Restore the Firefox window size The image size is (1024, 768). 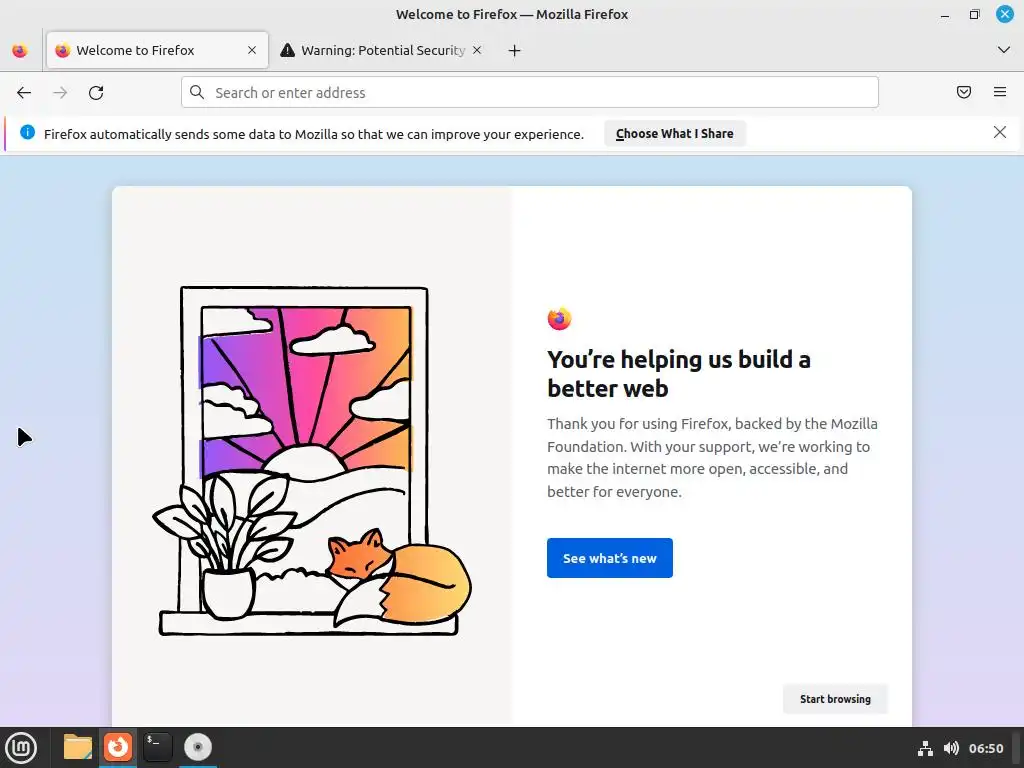(974, 14)
